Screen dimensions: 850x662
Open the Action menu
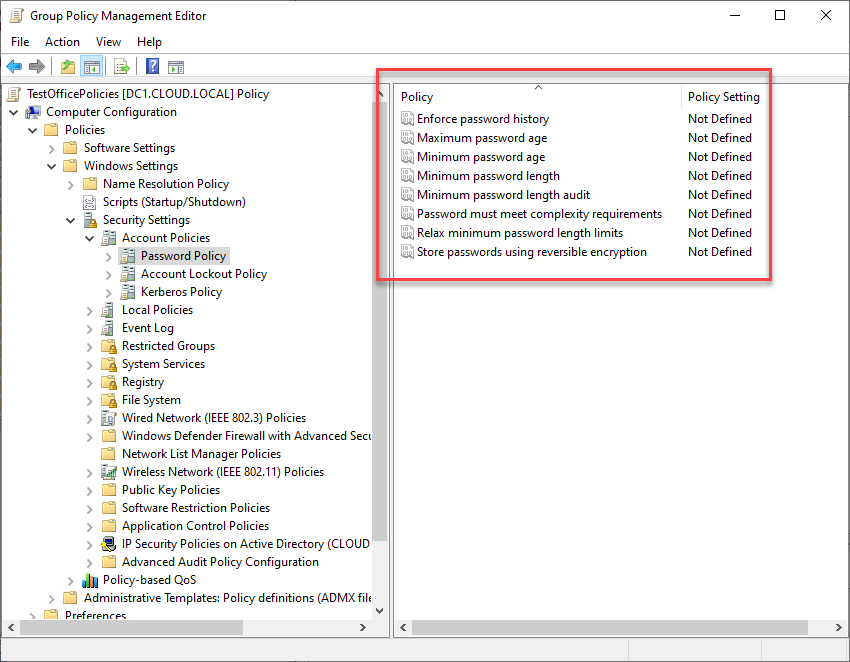coord(62,42)
